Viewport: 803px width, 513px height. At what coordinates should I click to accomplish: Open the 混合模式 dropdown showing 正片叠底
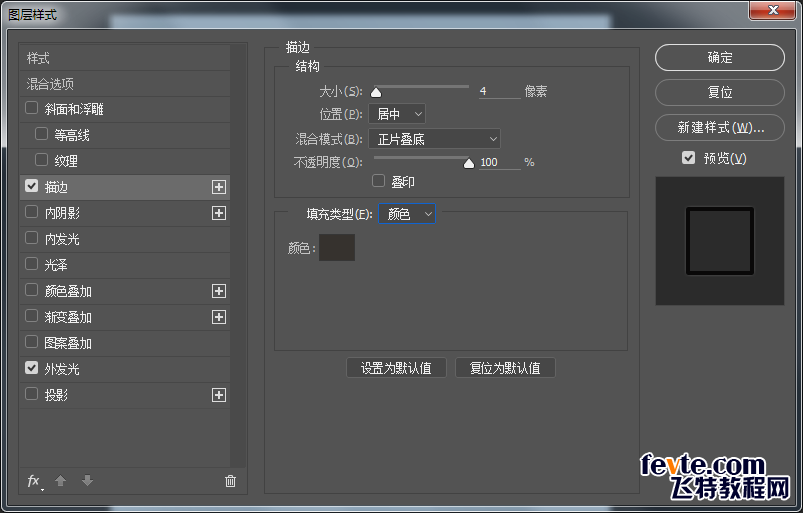pyautogui.click(x=434, y=139)
